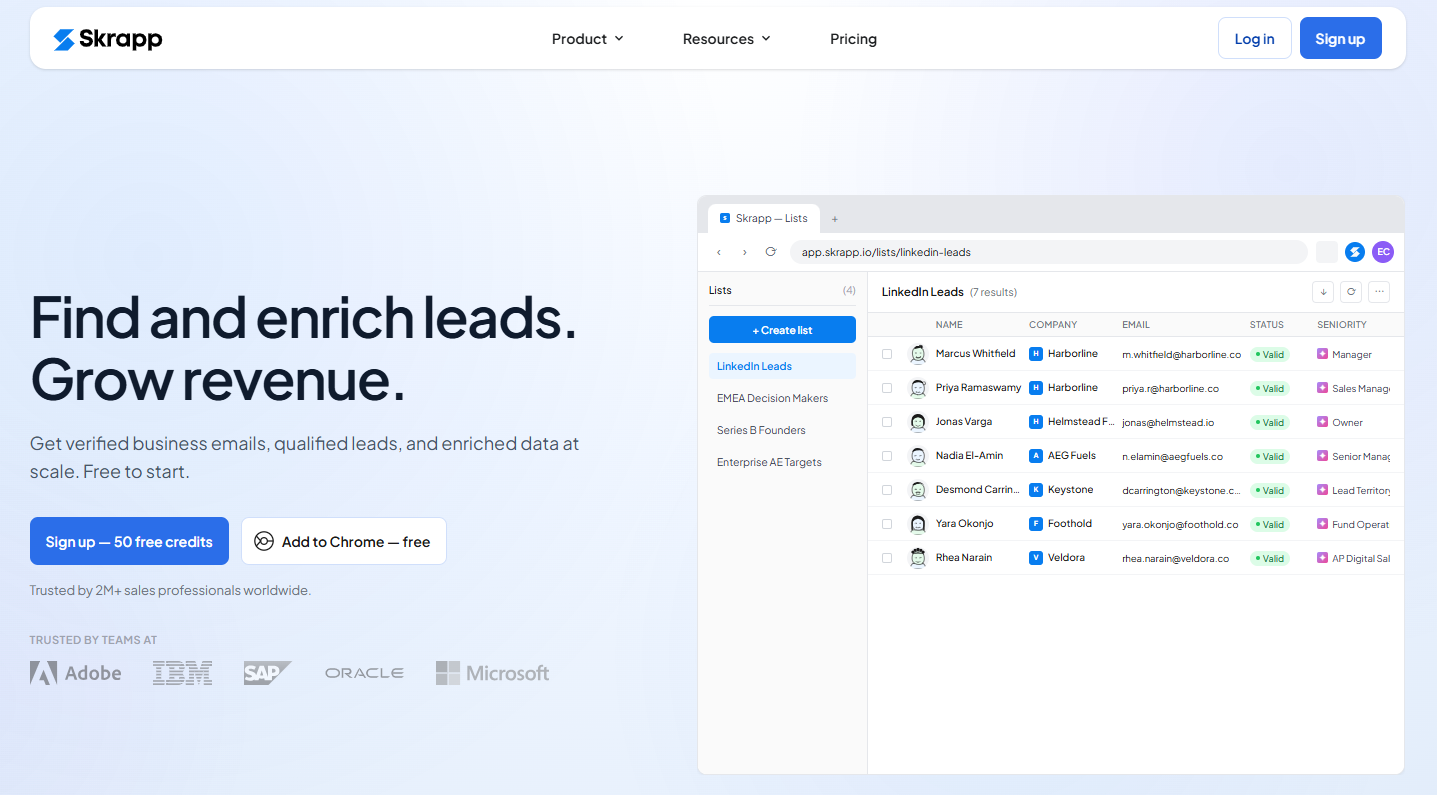Viewport: 1437px width, 795px height.
Task: Select Rhea Narain's row checkbox
Action: point(887,558)
